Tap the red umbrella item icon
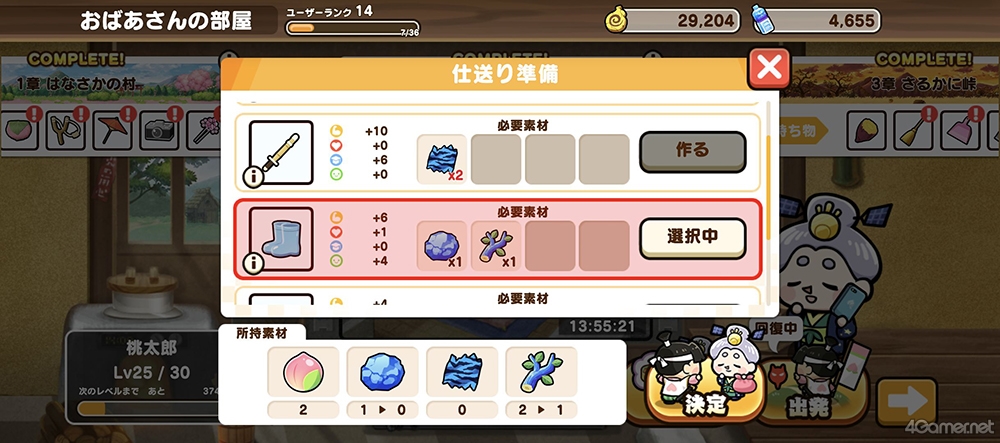This screenshot has height=443, width=1000. (113, 131)
